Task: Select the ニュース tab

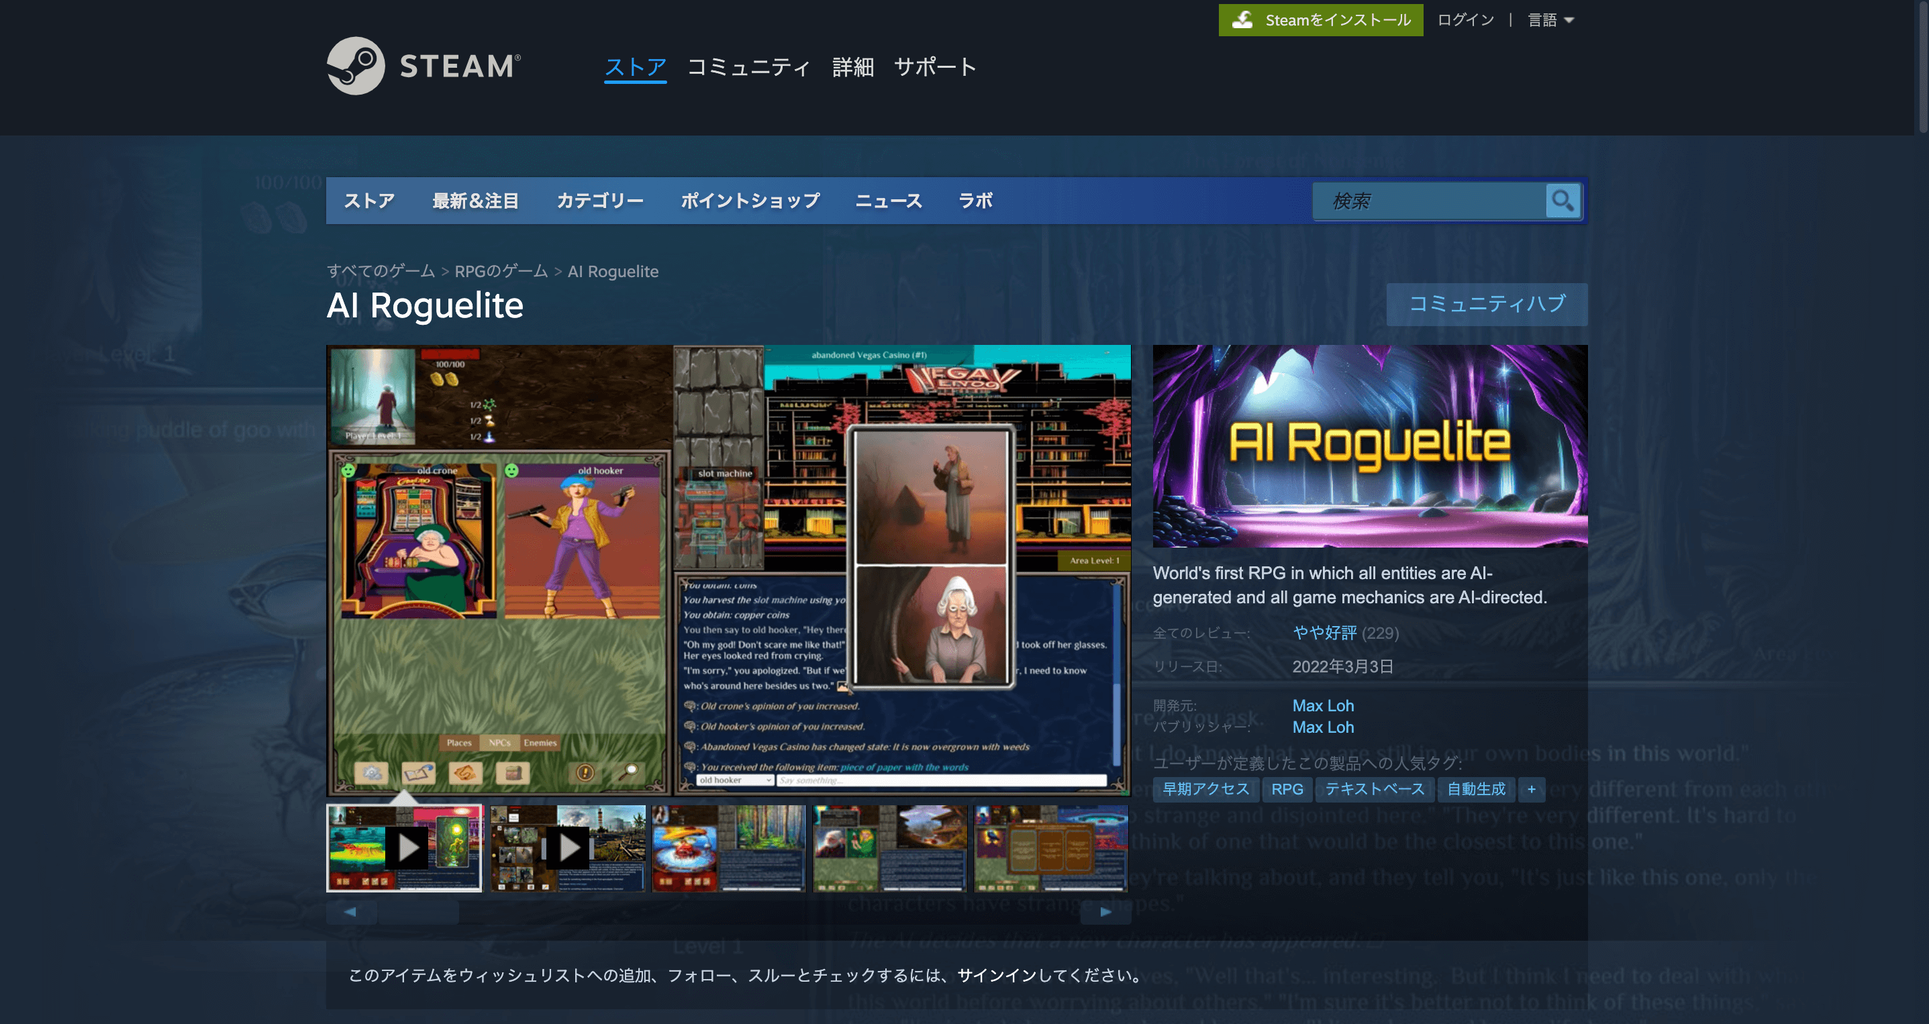Action: click(888, 200)
